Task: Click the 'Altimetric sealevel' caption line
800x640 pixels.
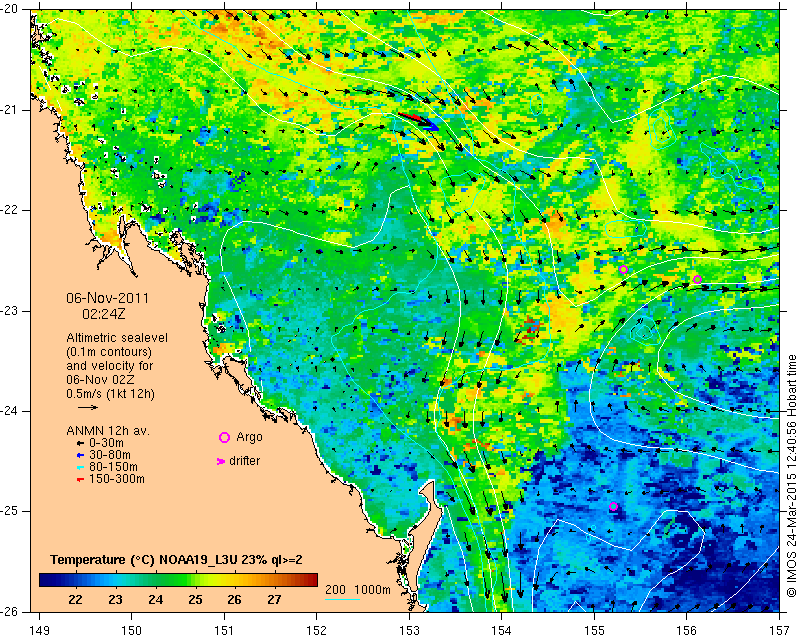Action: [117, 338]
